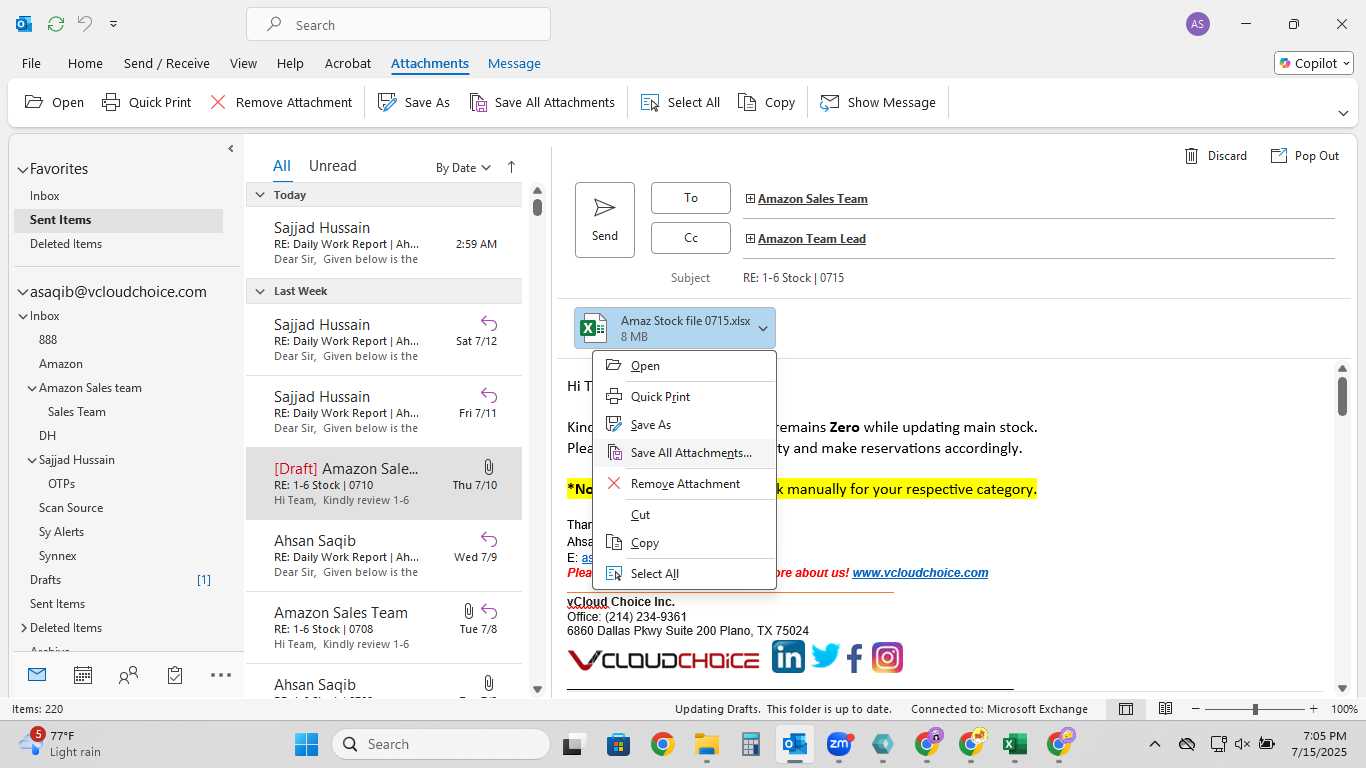Open the AS account profile avatar

click(x=1197, y=24)
